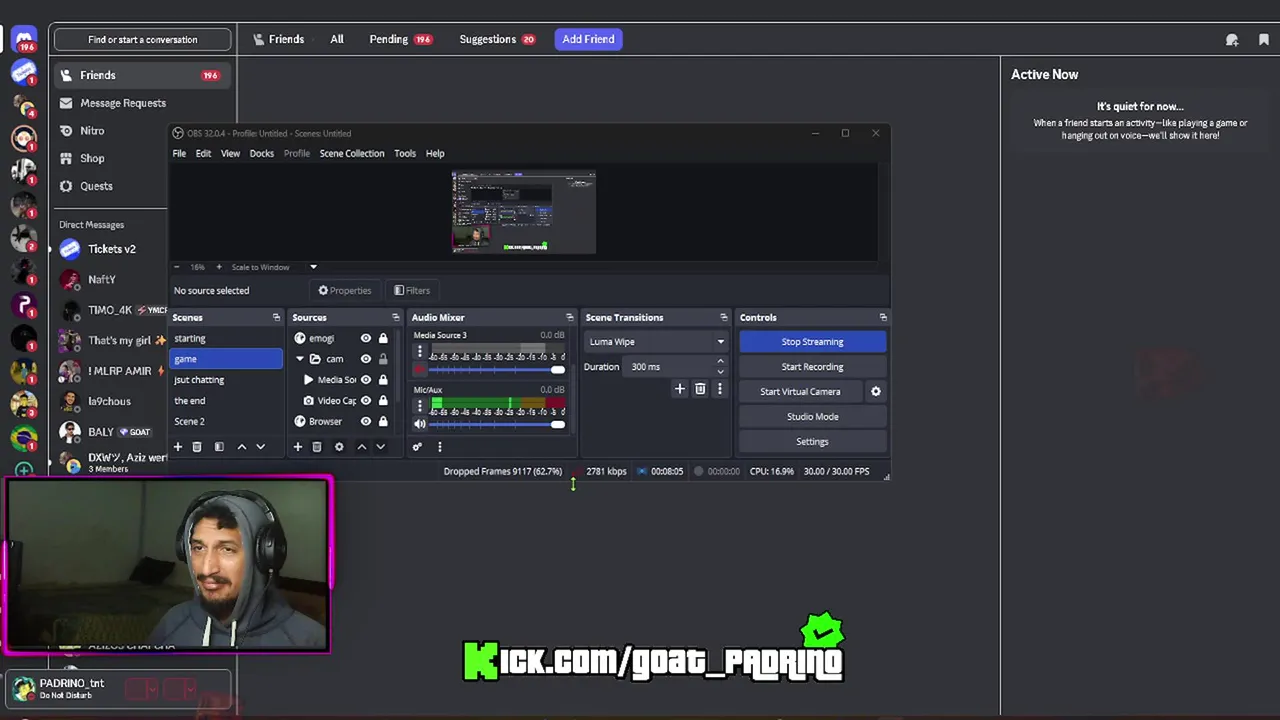
Task: Open OBS Settings button
Action: click(812, 442)
